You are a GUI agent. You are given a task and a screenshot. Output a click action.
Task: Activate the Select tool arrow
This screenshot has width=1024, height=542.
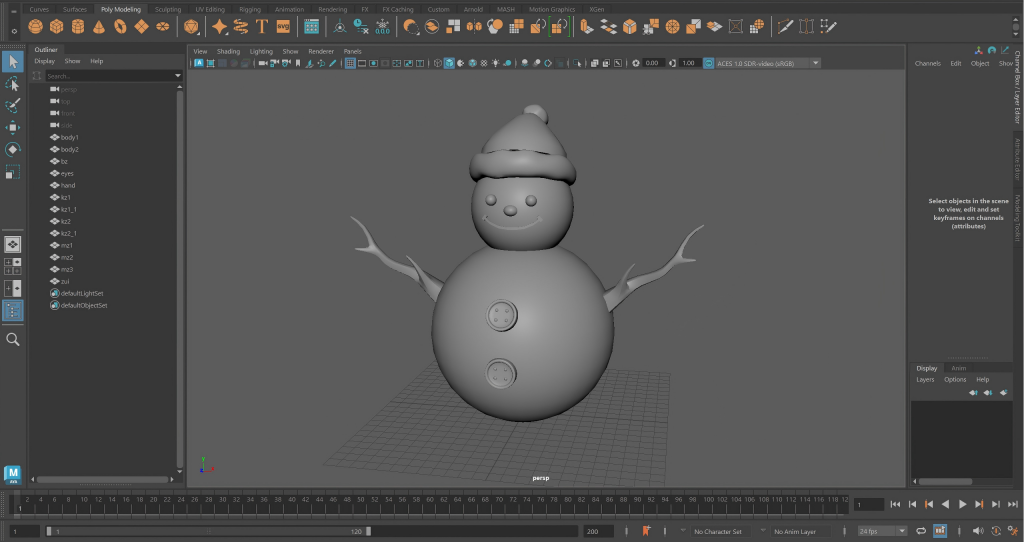13,62
